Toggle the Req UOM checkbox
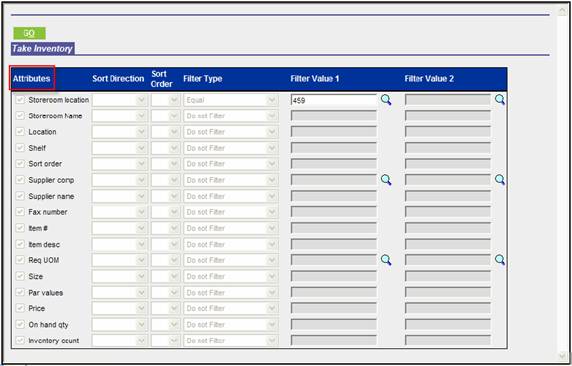The width and height of the screenshot is (572, 366). [20, 260]
